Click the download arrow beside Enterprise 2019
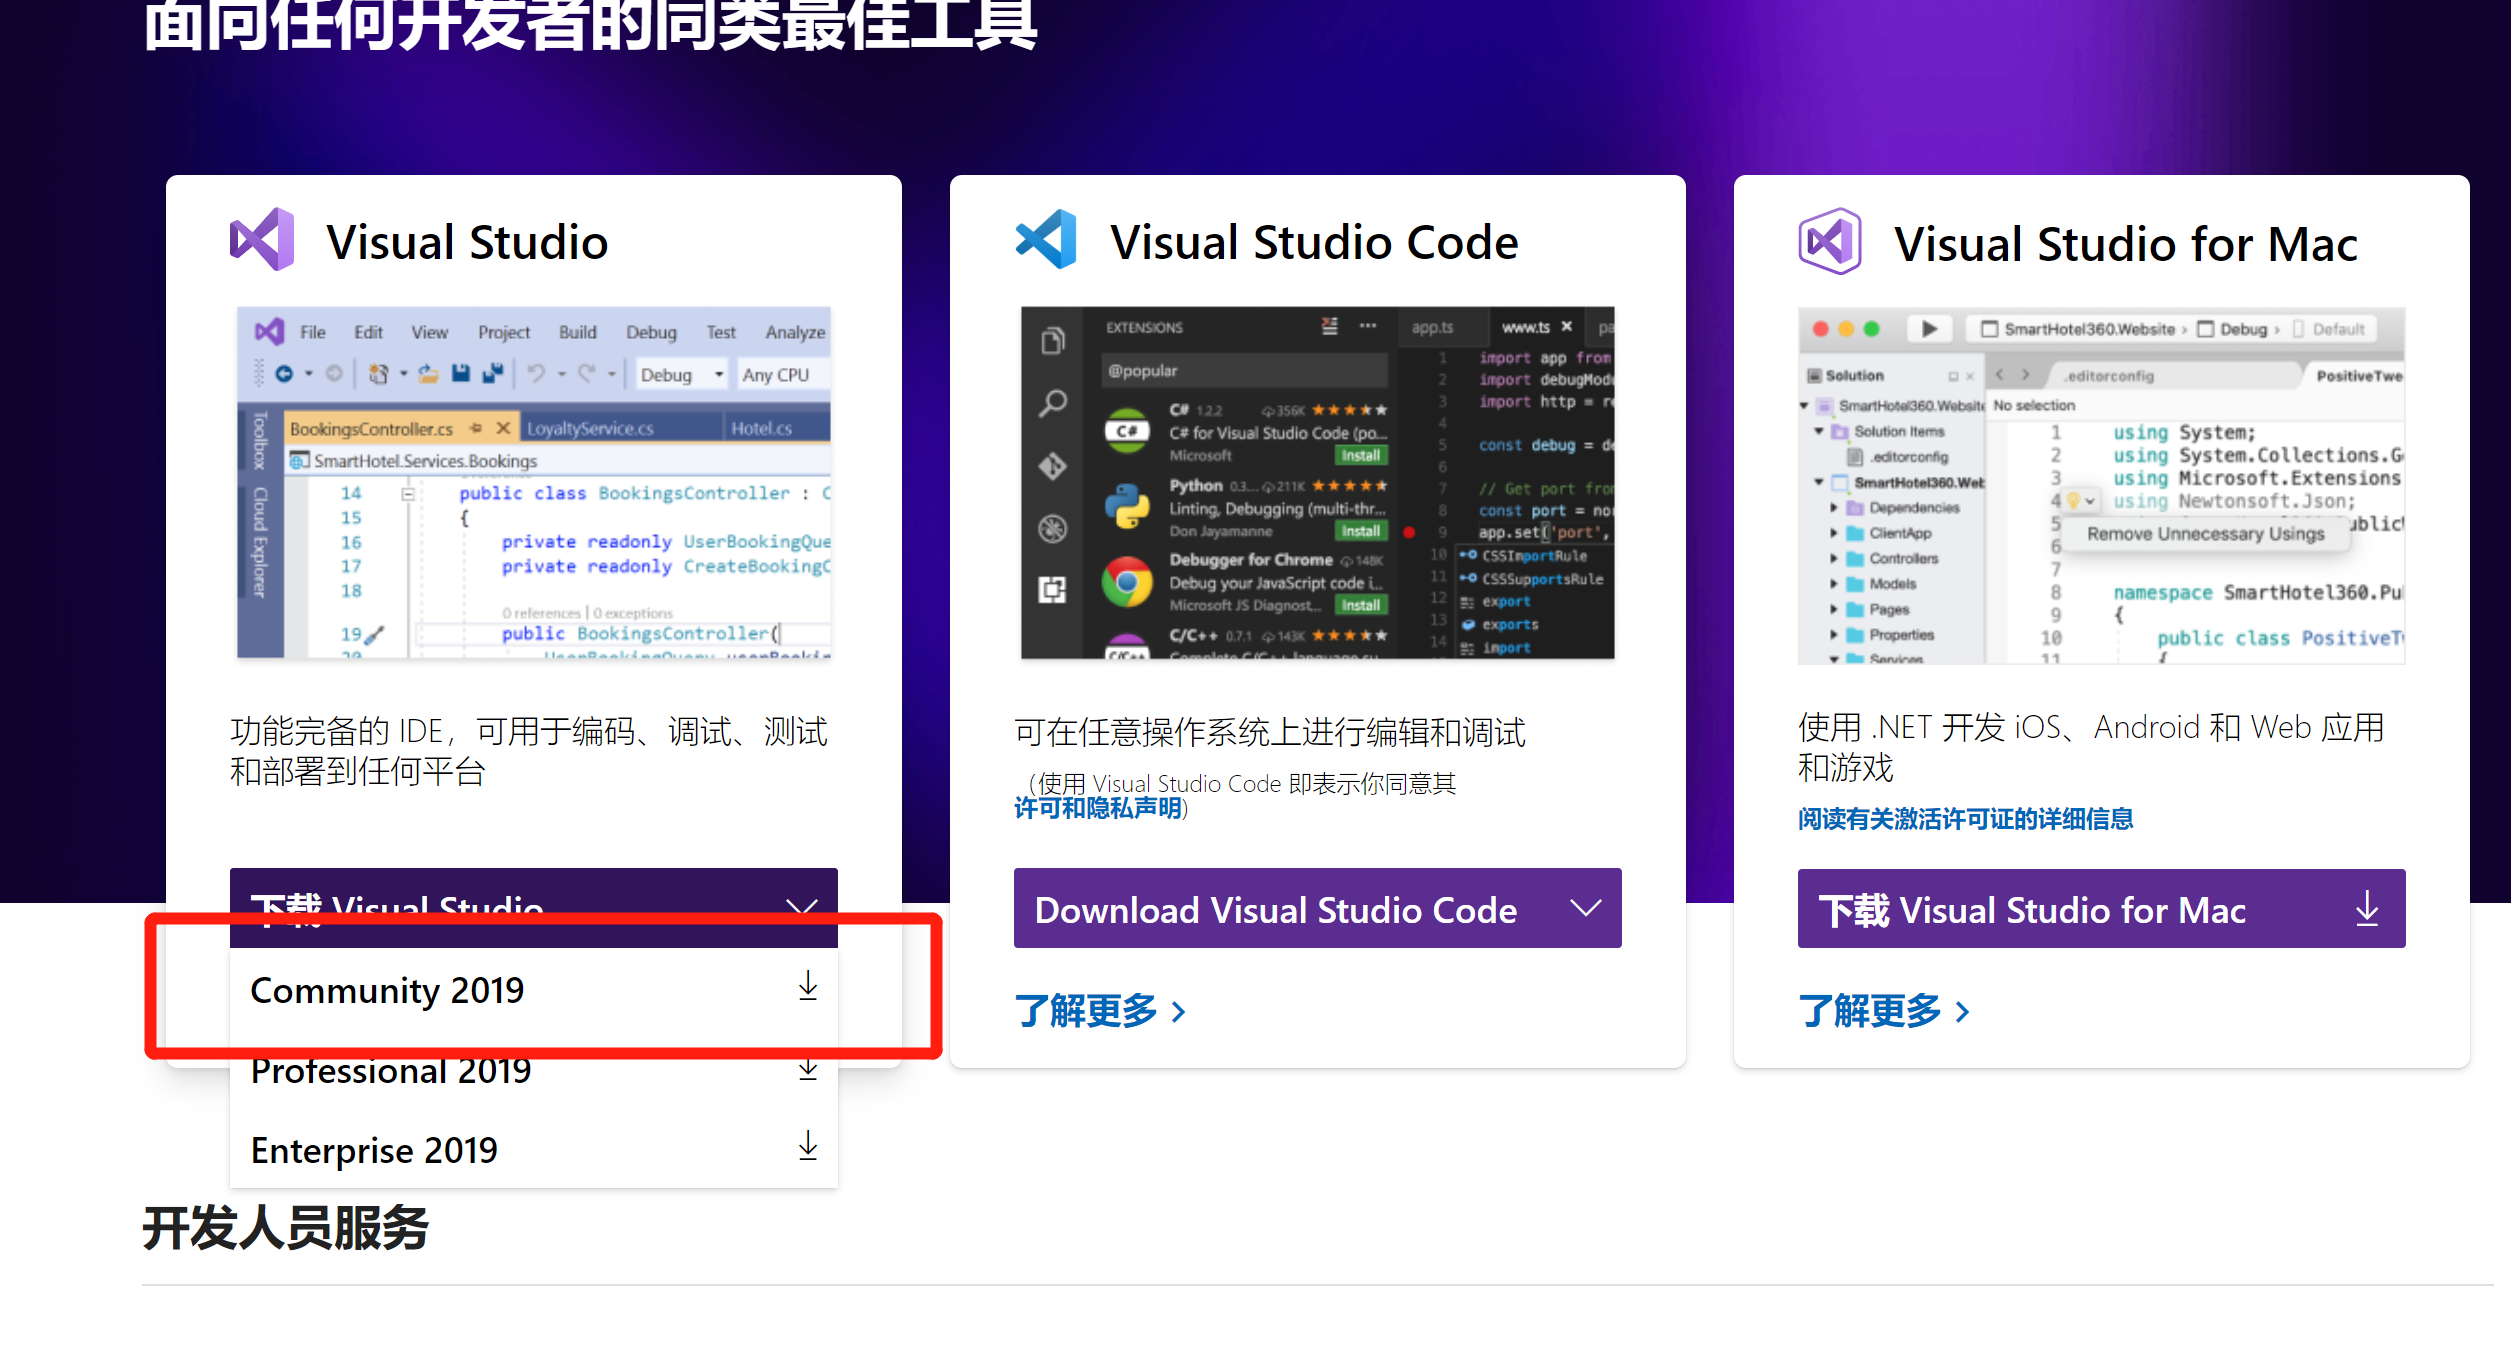 808,1147
